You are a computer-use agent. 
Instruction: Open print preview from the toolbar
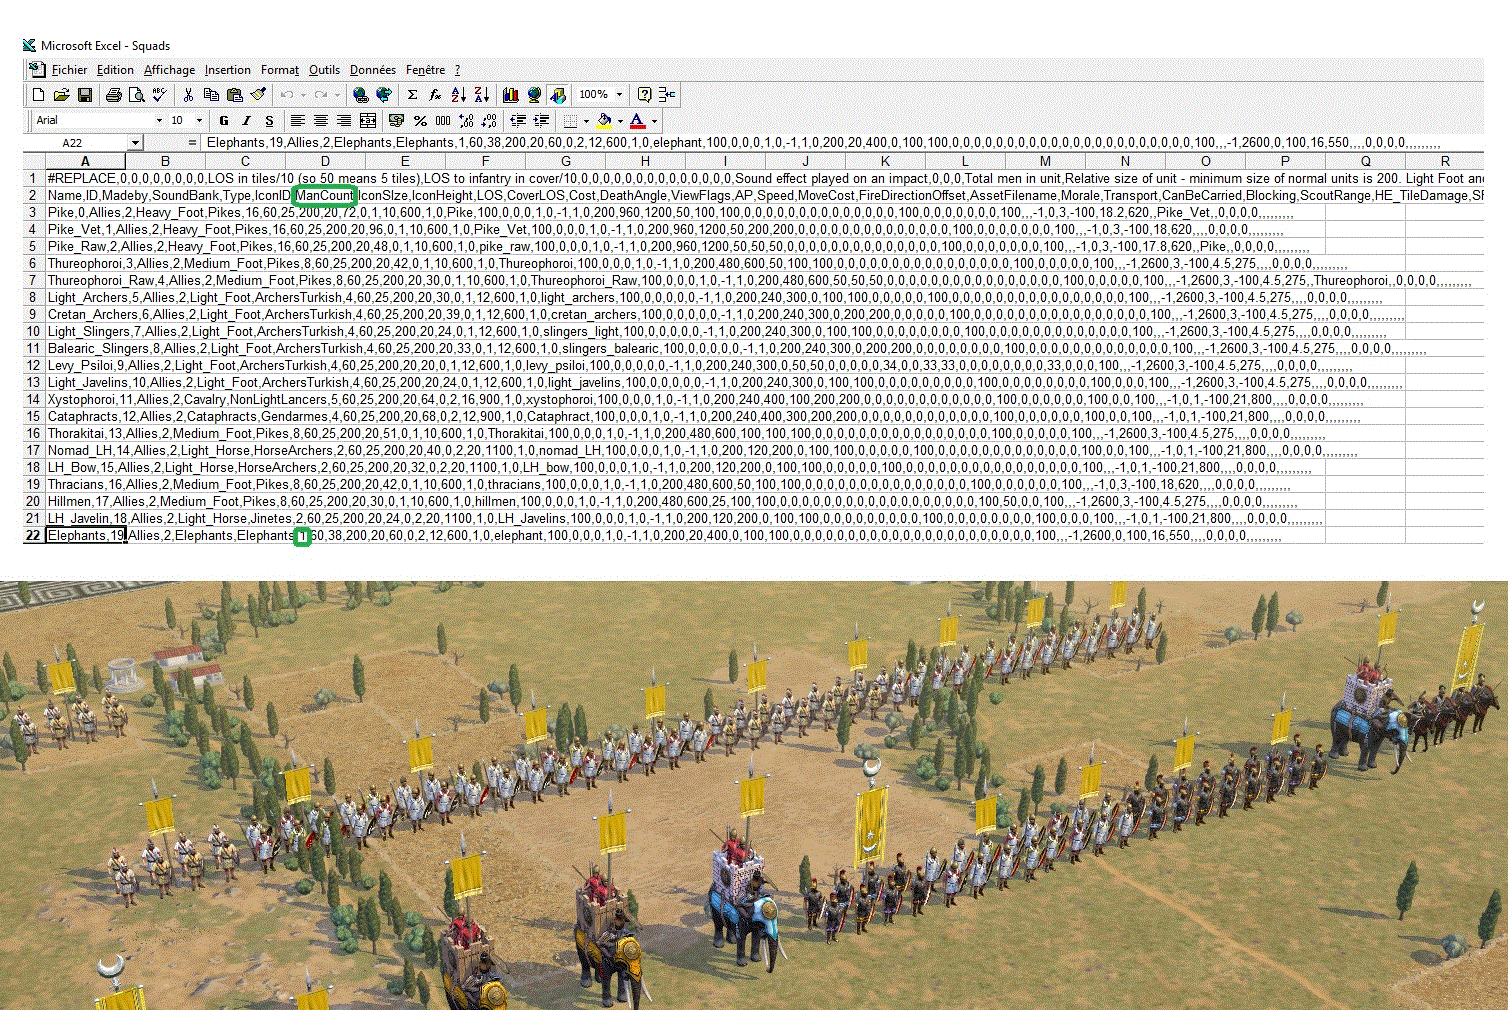pyautogui.click(x=137, y=95)
